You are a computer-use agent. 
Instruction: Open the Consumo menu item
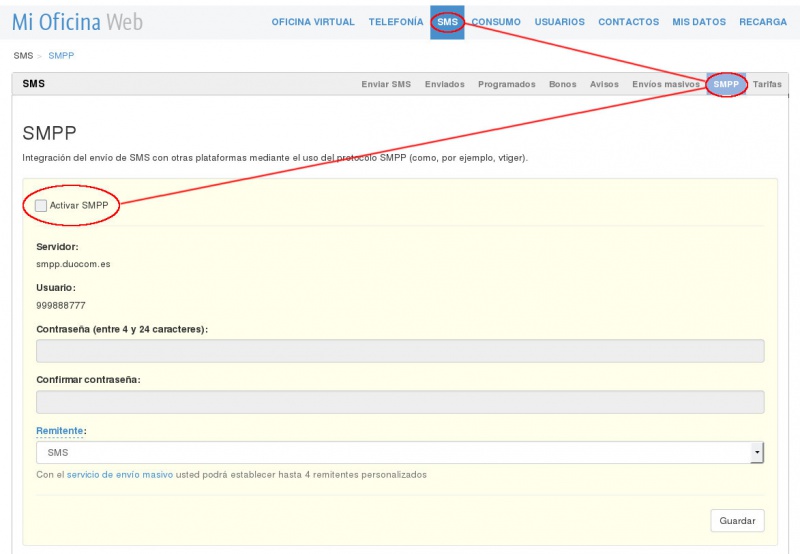(x=496, y=22)
